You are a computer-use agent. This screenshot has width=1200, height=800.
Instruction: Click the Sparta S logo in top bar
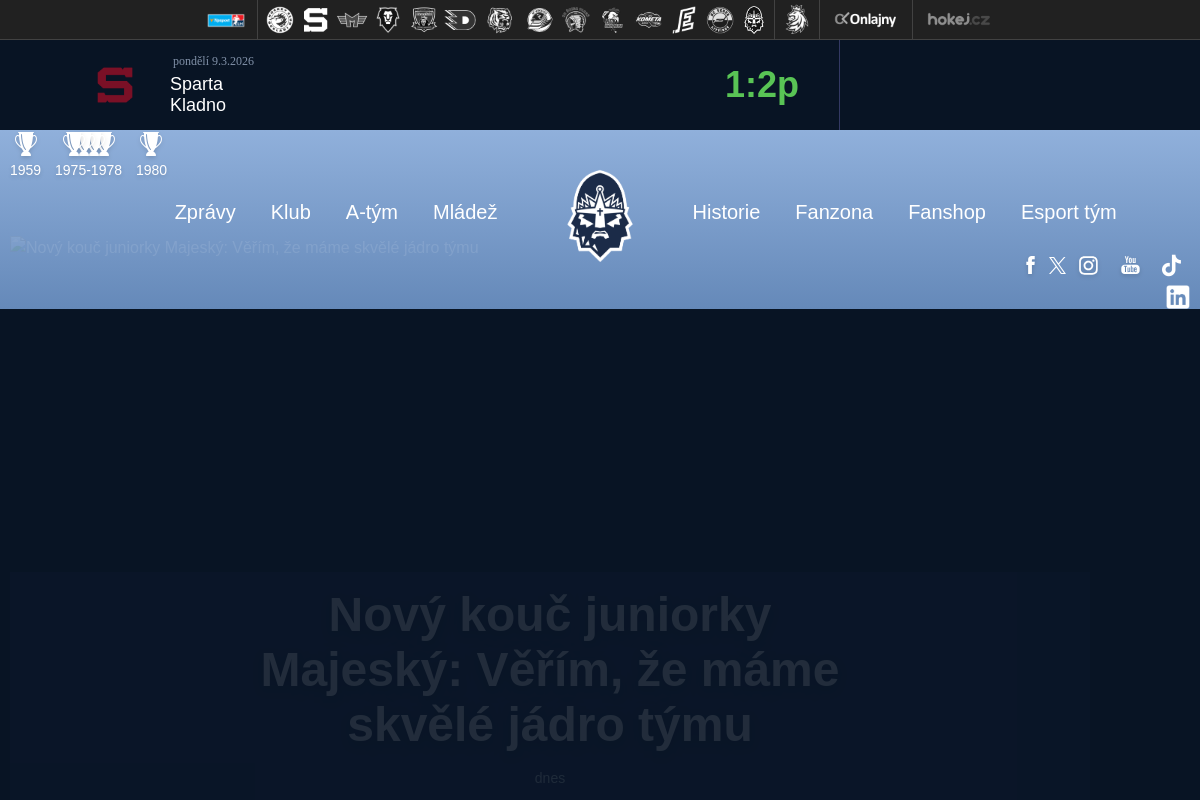click(x=316, y=20)
